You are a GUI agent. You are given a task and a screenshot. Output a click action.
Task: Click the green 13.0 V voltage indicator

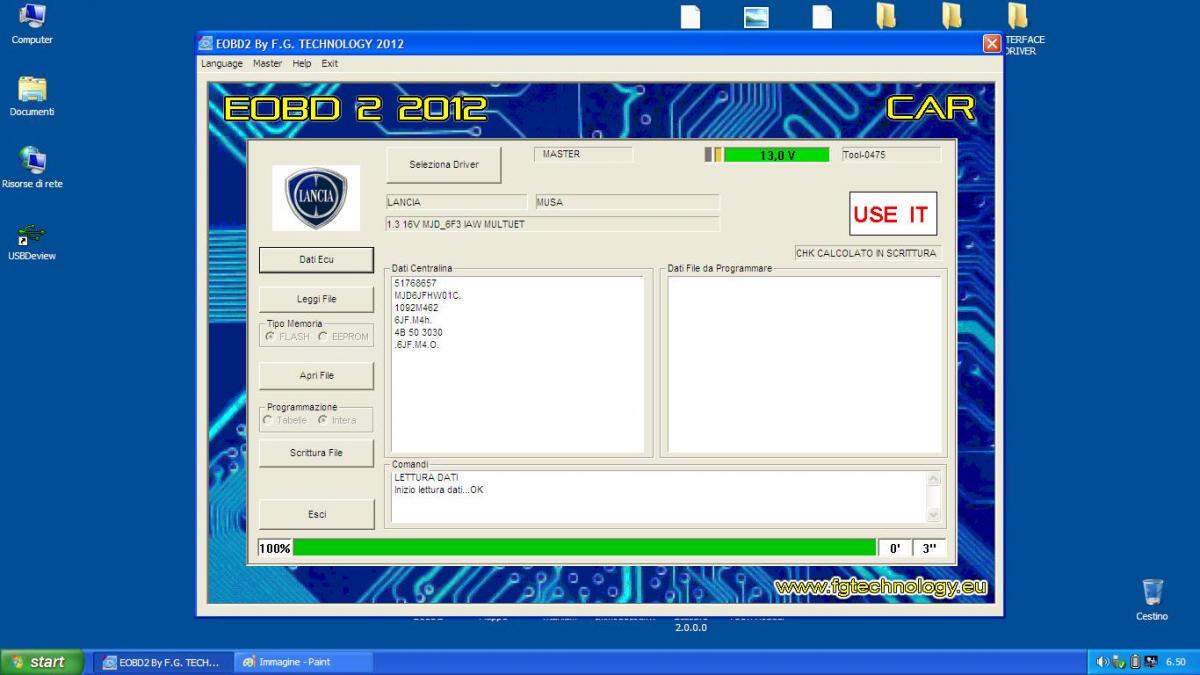point(776,155)
